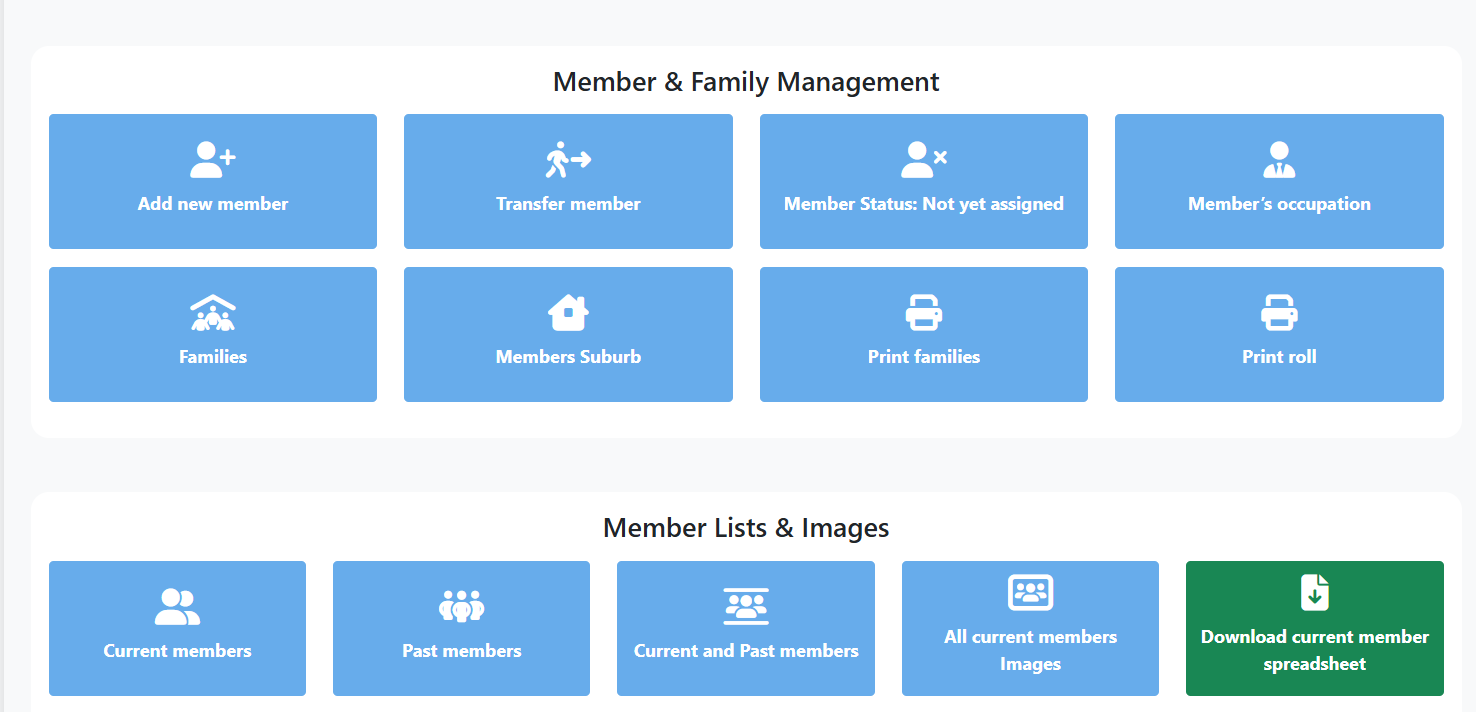Click the Member's occupation businessman icon
The width and height of the screenshot is (1476, 712).
point(1279,159)
